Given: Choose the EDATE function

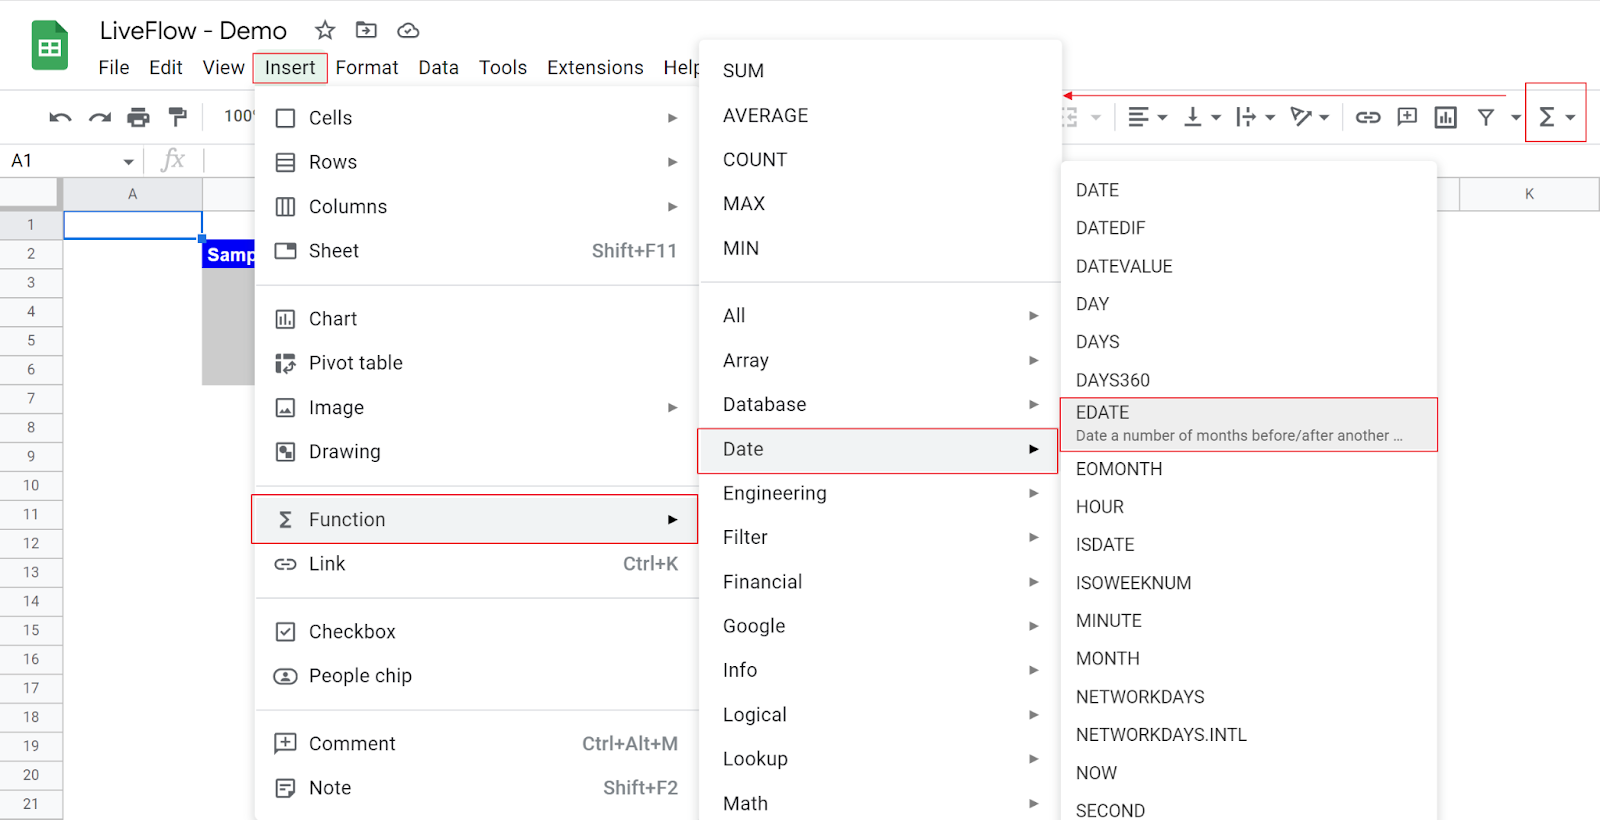Looking at the screenshot, I should click(1249, 424).
